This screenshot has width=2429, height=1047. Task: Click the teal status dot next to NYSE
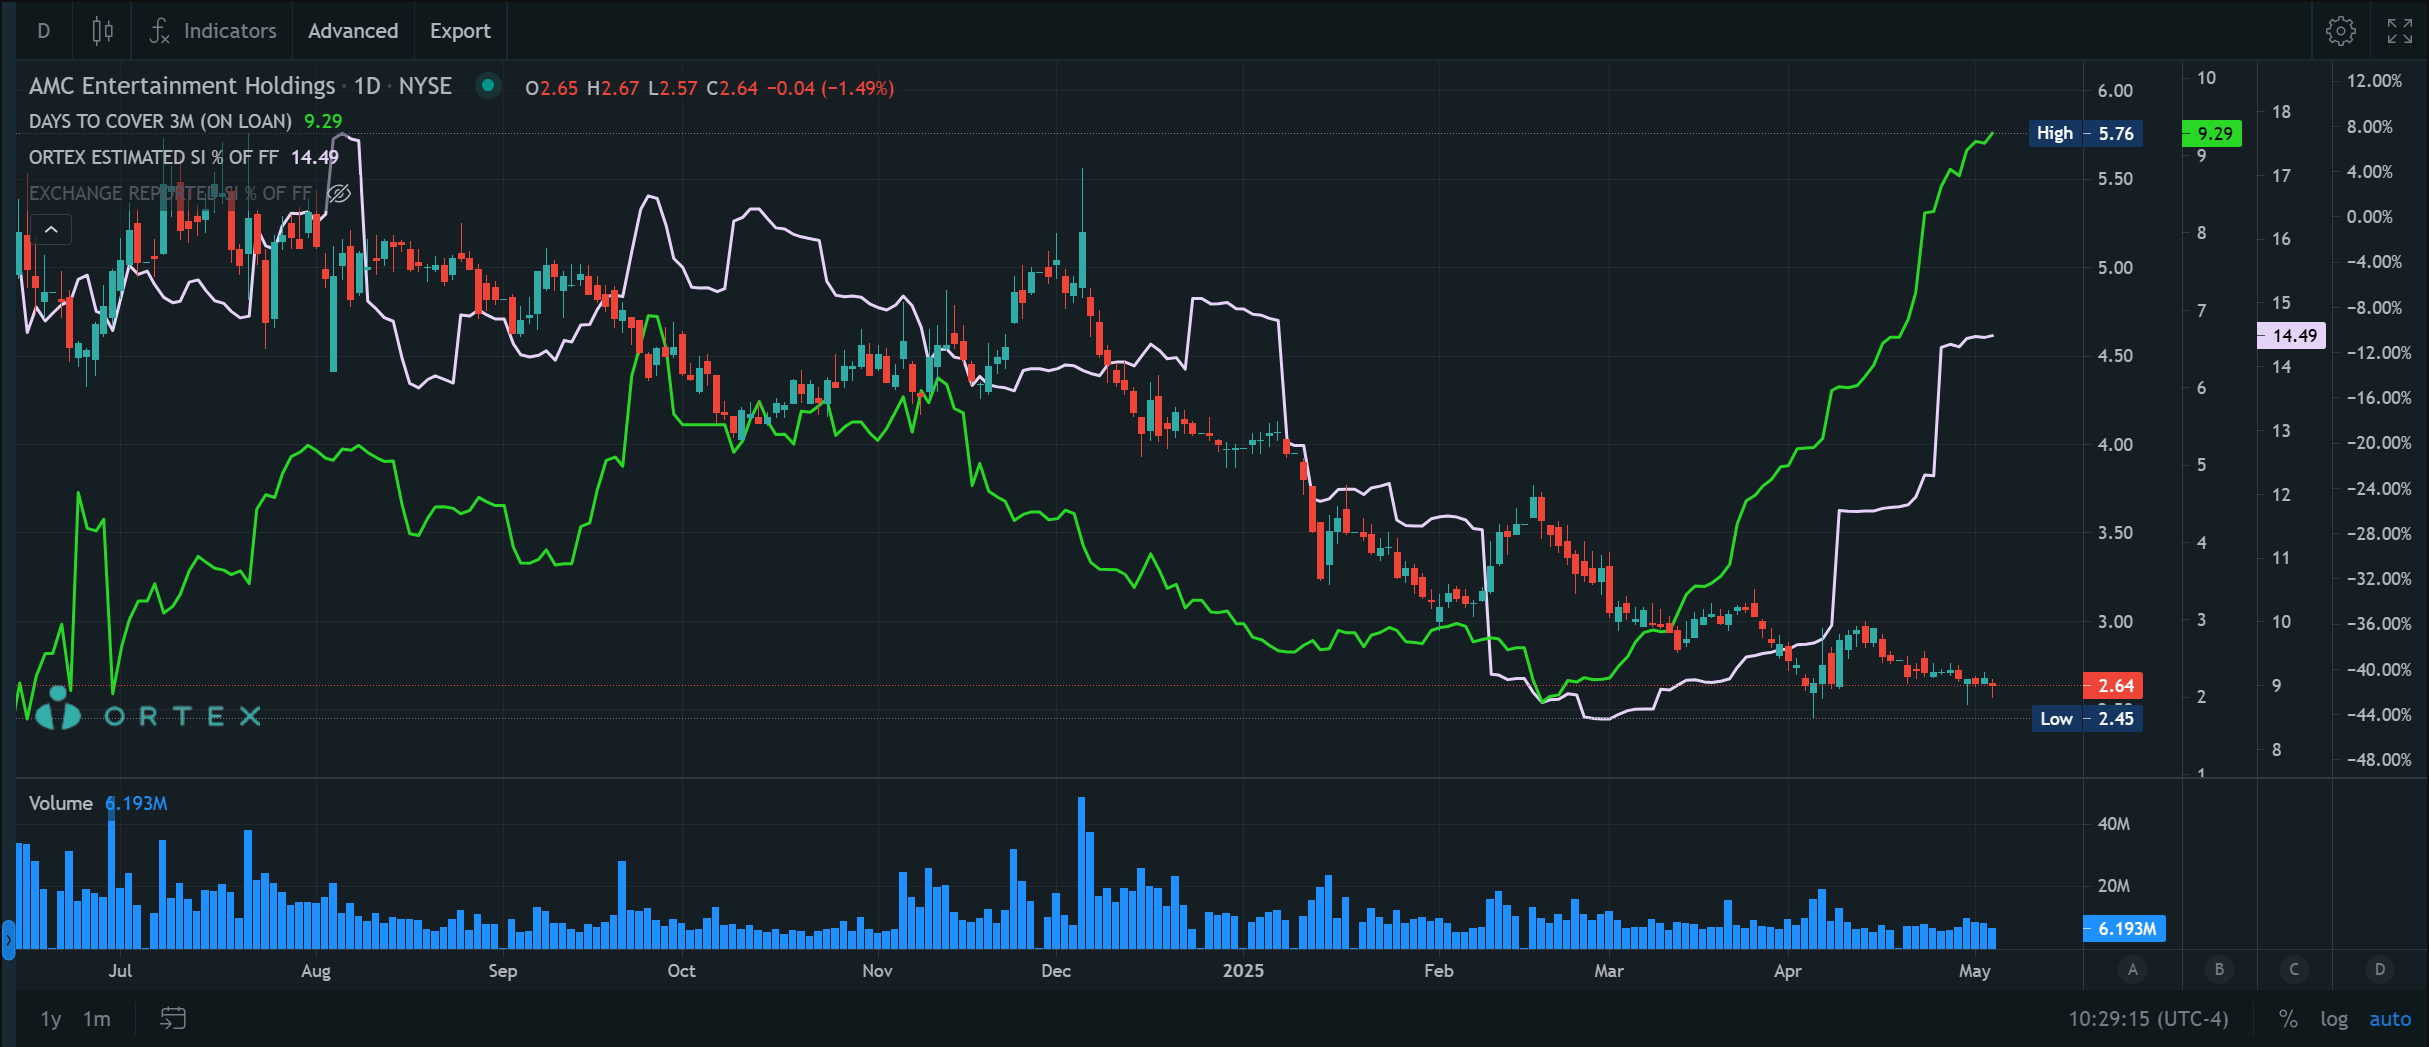[x=487, y=87]
